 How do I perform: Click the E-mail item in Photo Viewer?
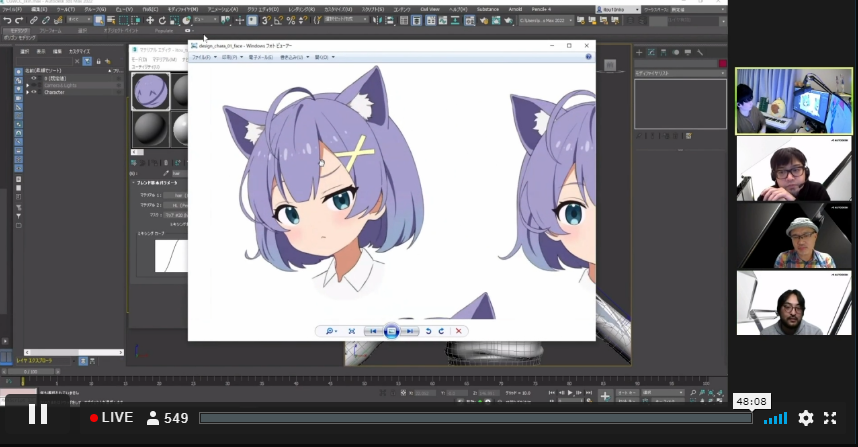click(260, 57)
